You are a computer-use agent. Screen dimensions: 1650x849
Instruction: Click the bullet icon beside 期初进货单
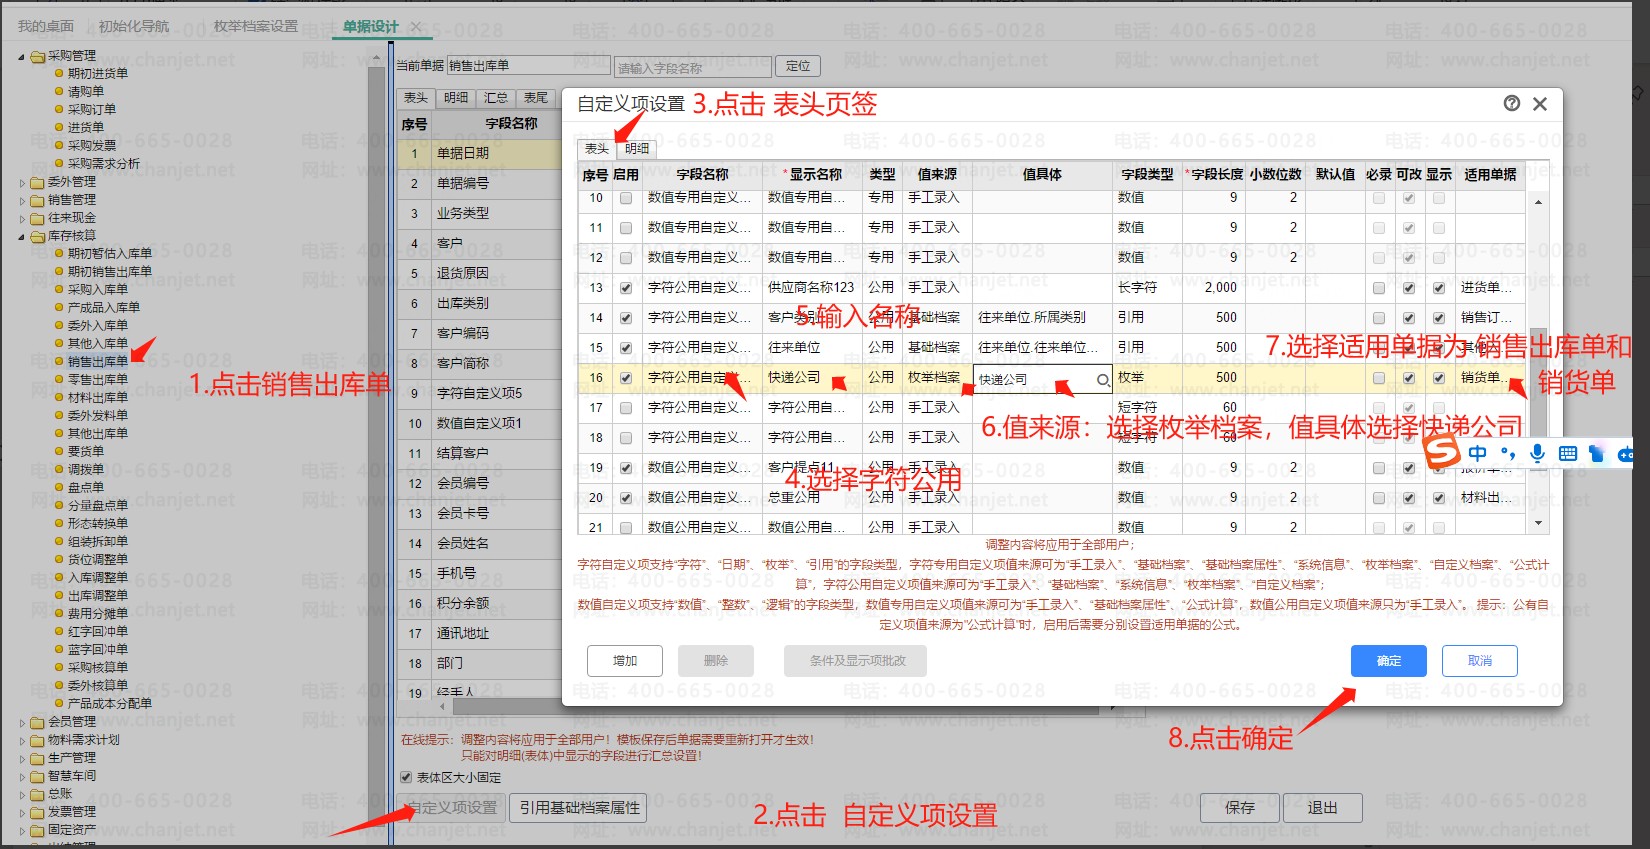(59, 74)
